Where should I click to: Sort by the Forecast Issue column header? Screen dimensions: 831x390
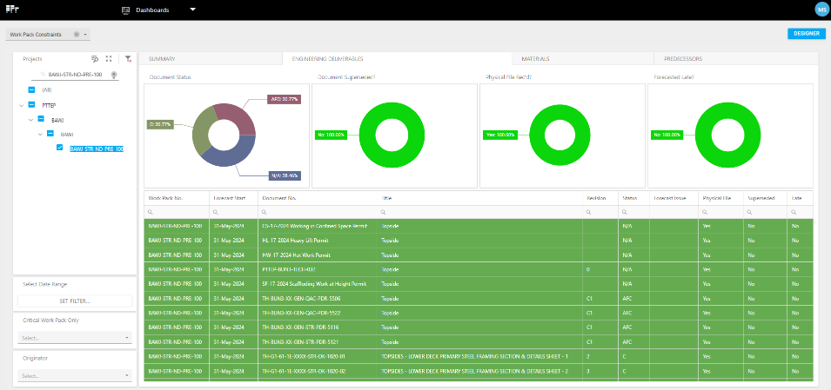point(674,198)
